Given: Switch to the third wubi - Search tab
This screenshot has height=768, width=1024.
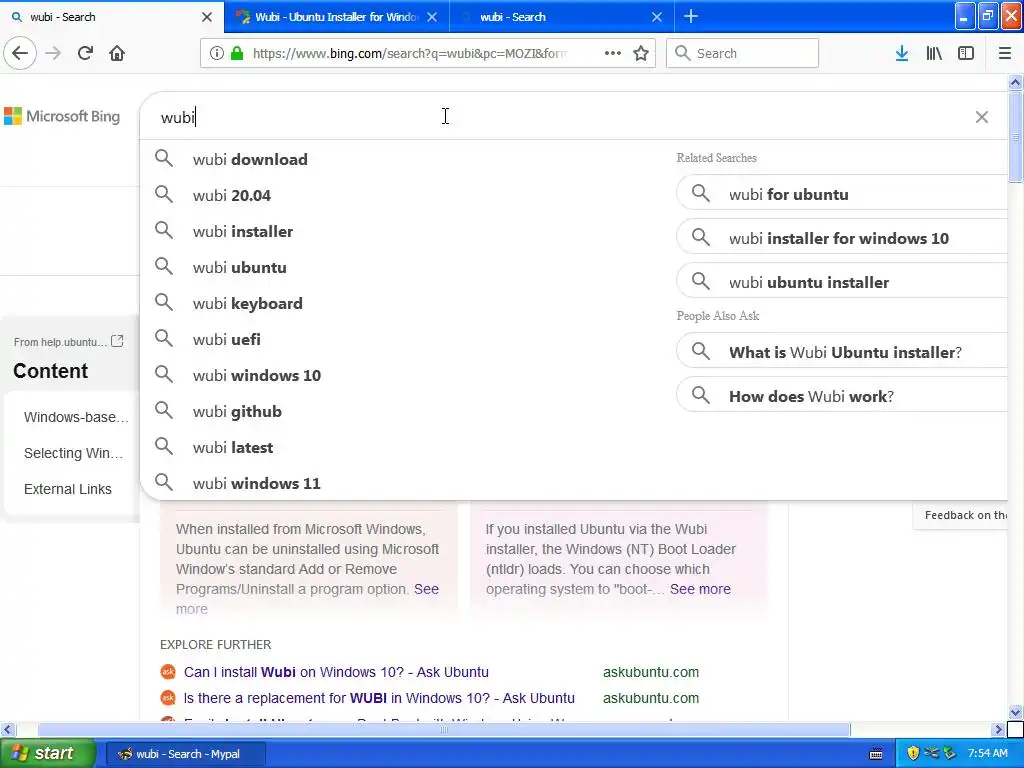Looking at the screenshot, I should coord(562,17).
